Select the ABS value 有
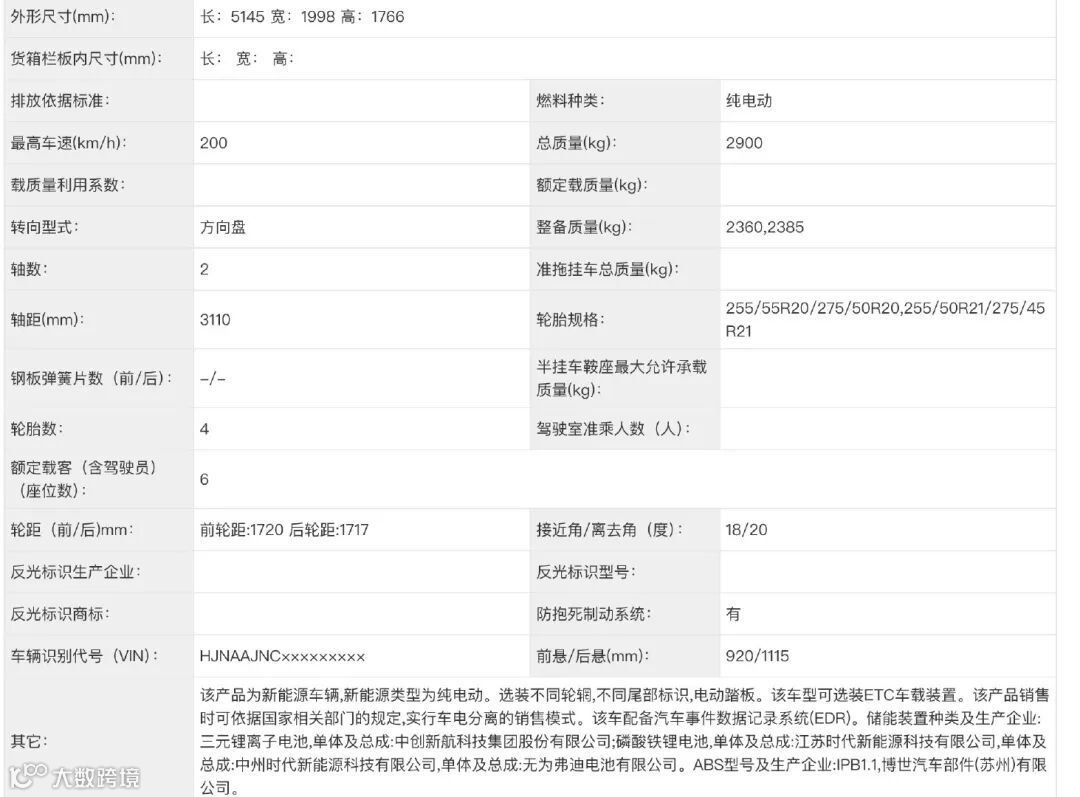 click(733, 614)
